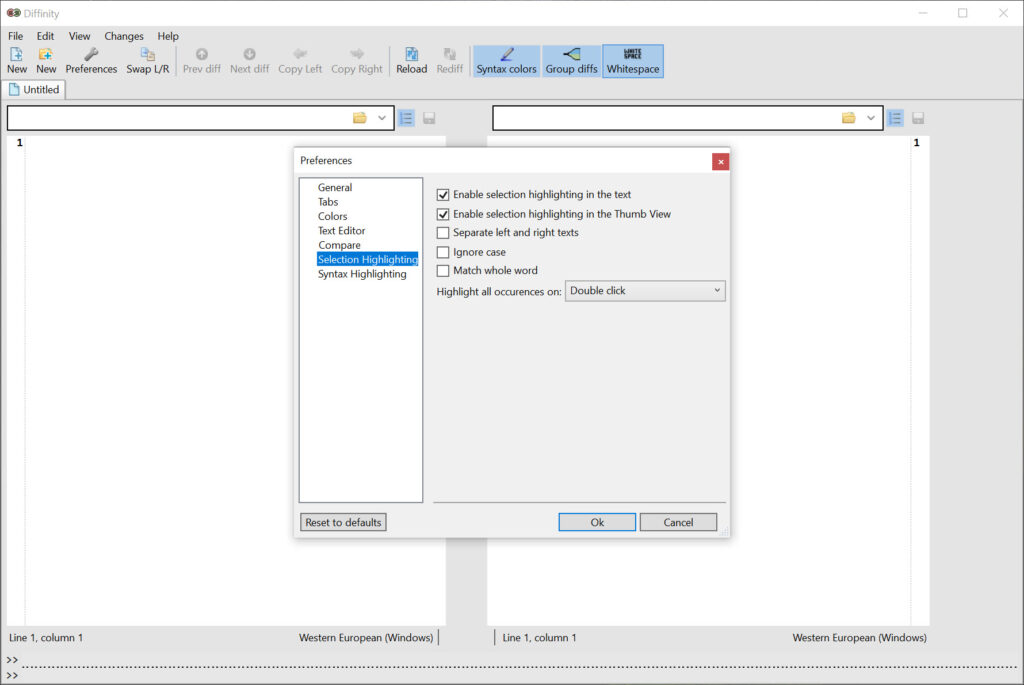Click the Rediff toolbar icon

coord(449,61)
